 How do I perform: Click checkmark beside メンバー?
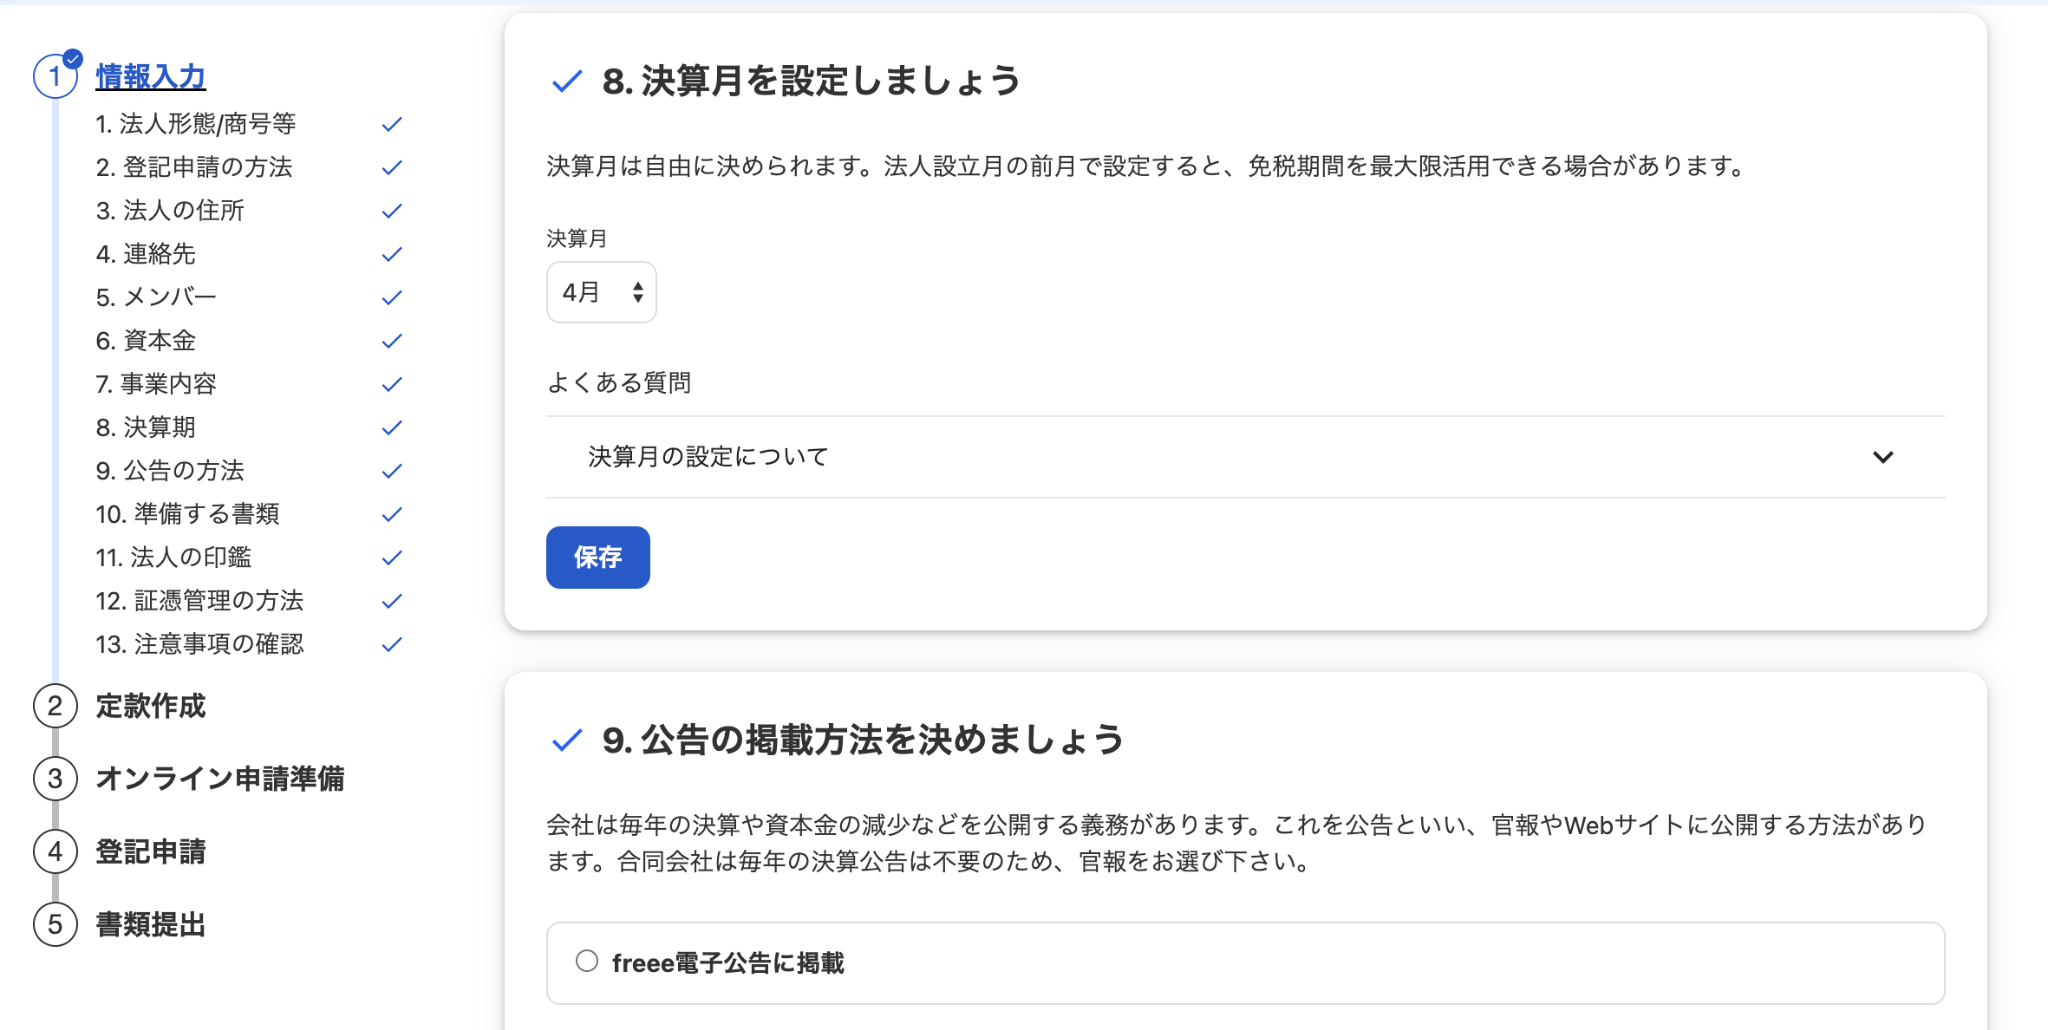[392, 297]
